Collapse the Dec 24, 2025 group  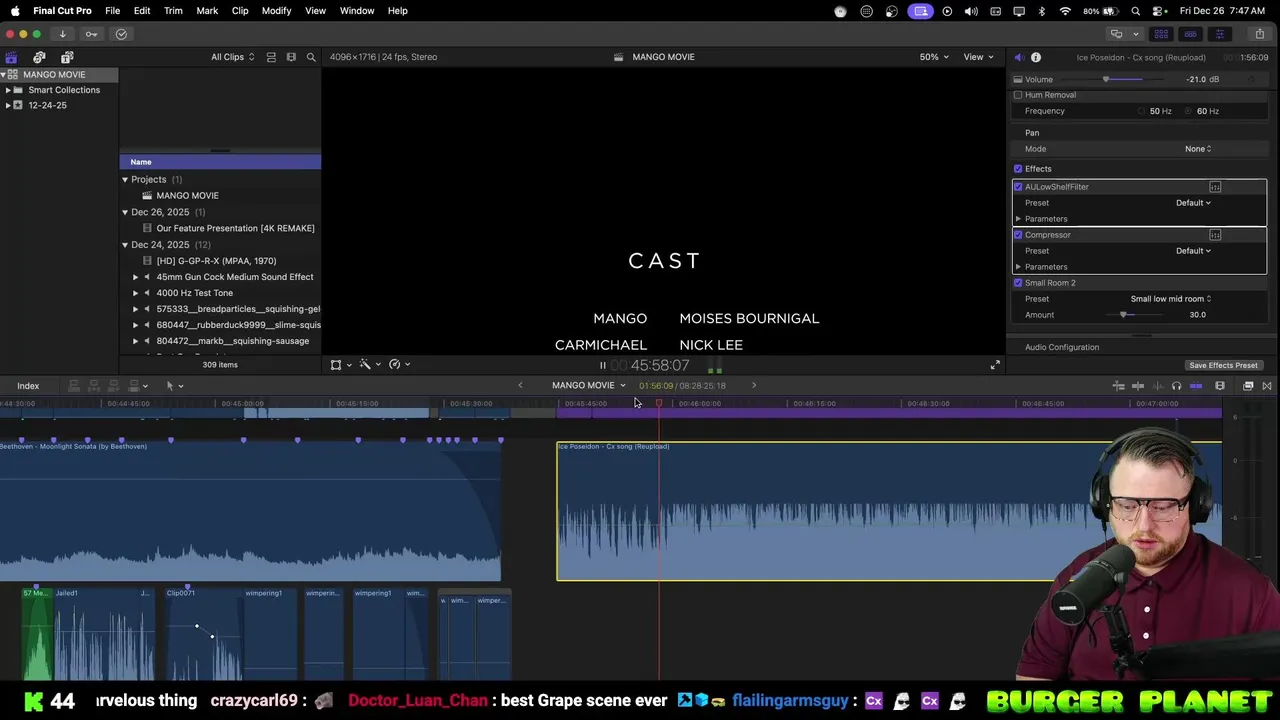click(125, 245)
